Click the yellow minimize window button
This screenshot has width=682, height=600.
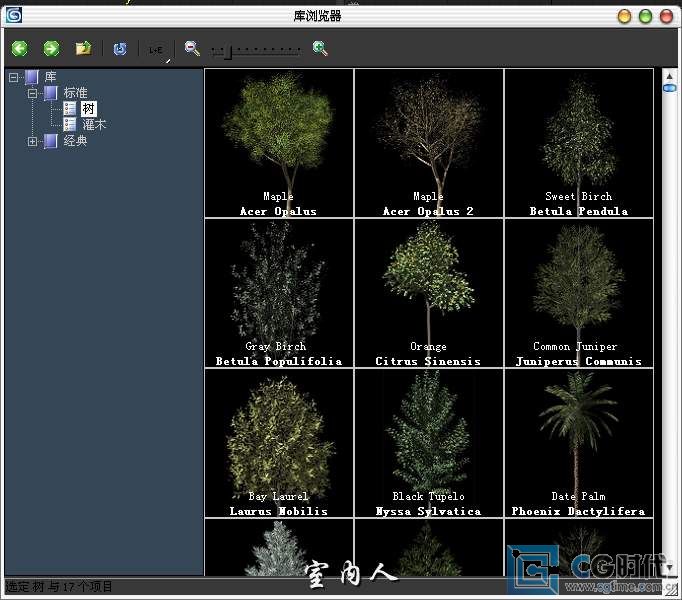click(624, 17)
